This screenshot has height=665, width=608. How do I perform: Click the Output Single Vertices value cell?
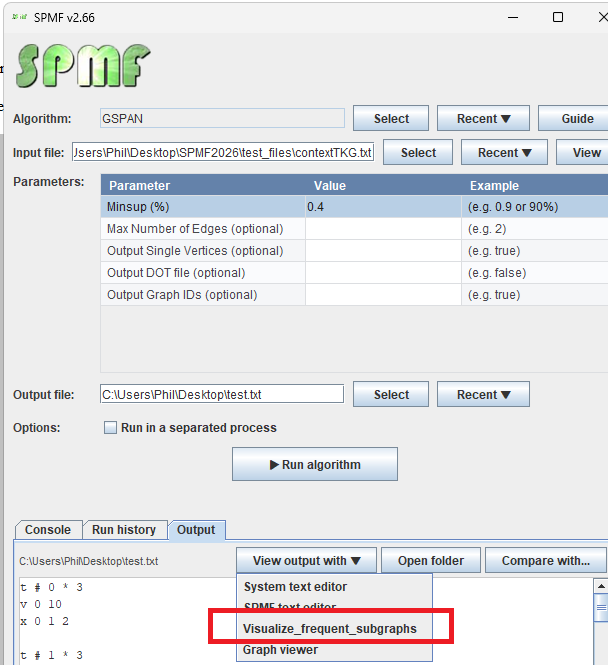click(383, 251)
